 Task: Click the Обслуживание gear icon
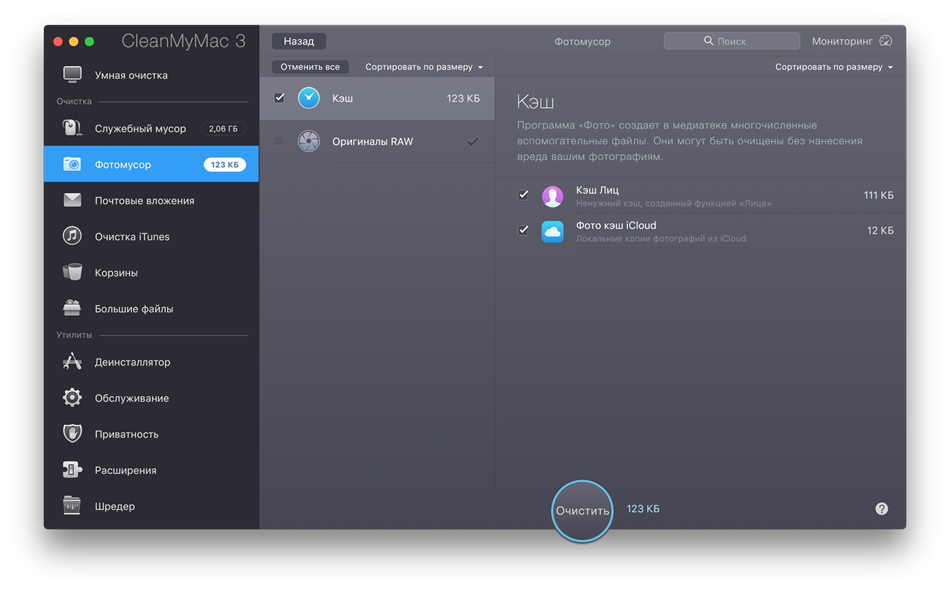tap(72, 398)
